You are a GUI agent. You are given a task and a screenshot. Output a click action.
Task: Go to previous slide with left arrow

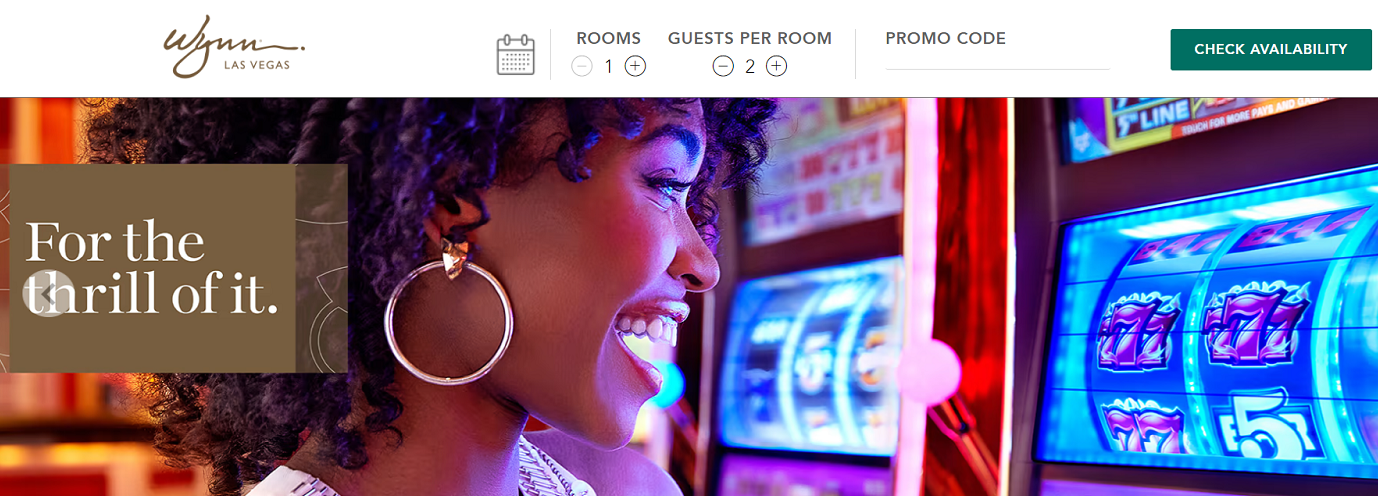click(46, 294)
